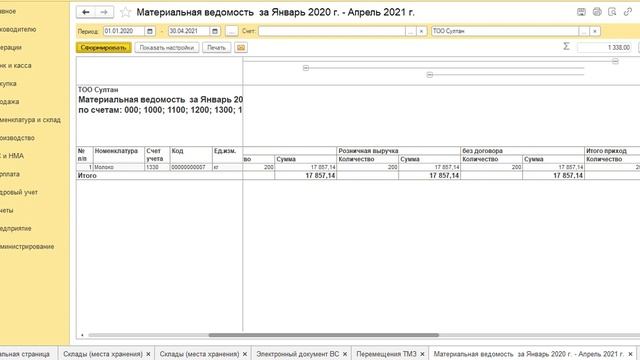Click the Розничная выручка header
Viewport: 640px width, 360px height.
pyautogui.click(x=398, y=151)
